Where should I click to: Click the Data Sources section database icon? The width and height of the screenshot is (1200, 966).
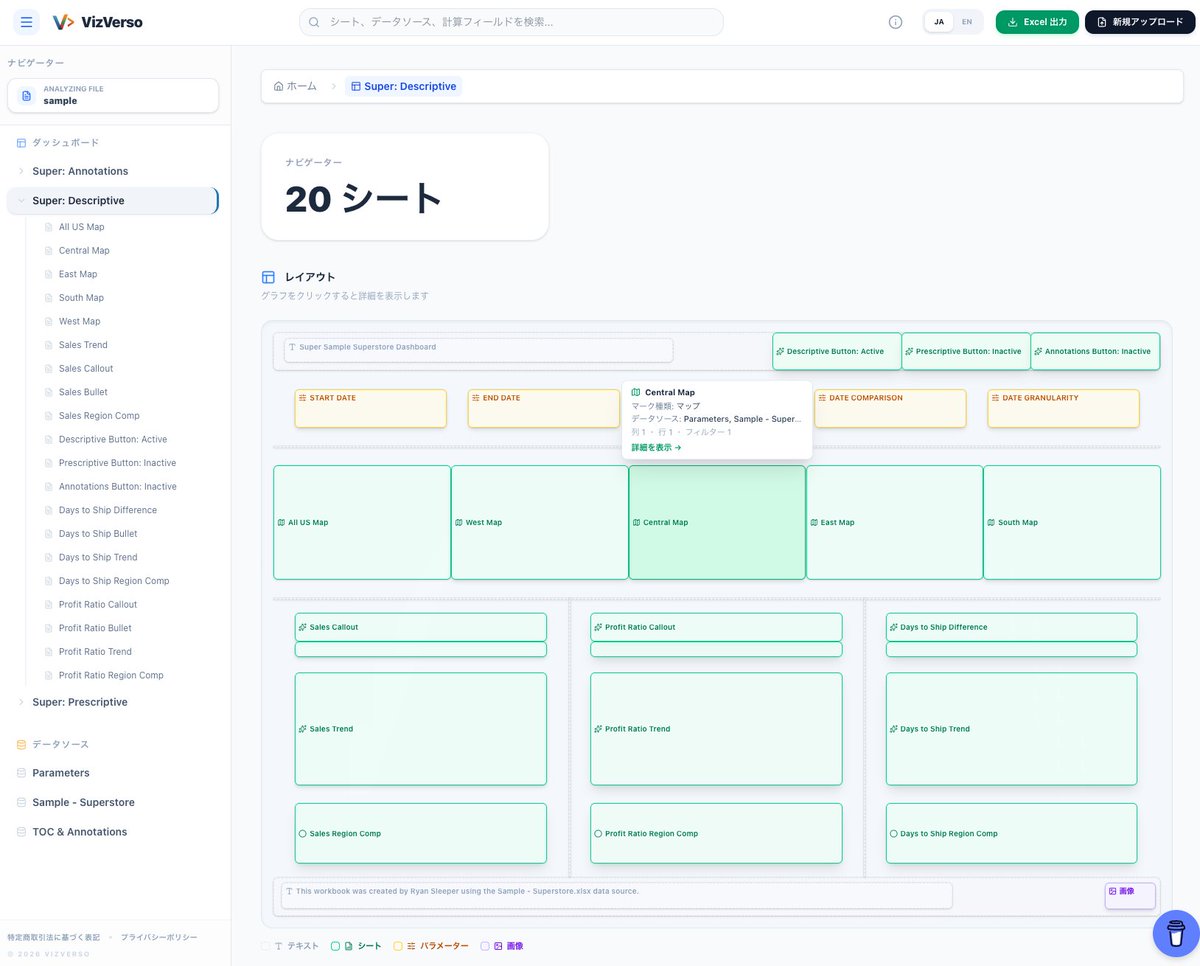click(22, 745)
